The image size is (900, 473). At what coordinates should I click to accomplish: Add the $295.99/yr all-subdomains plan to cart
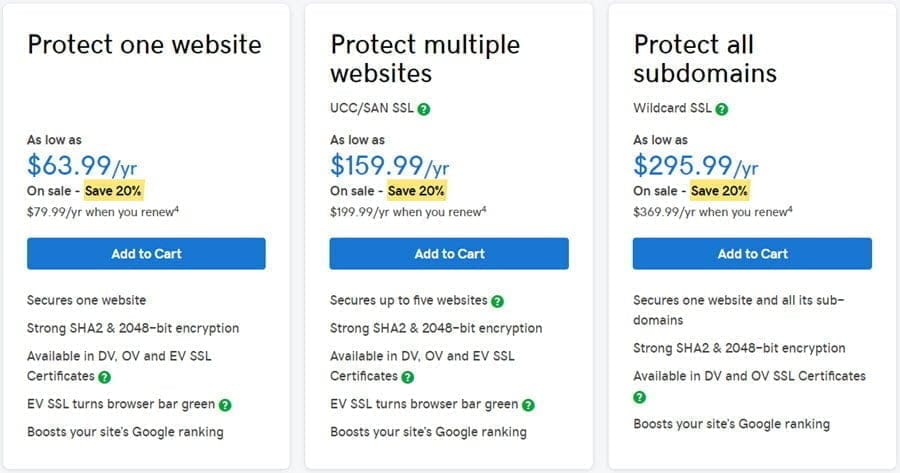click(752, 254)
